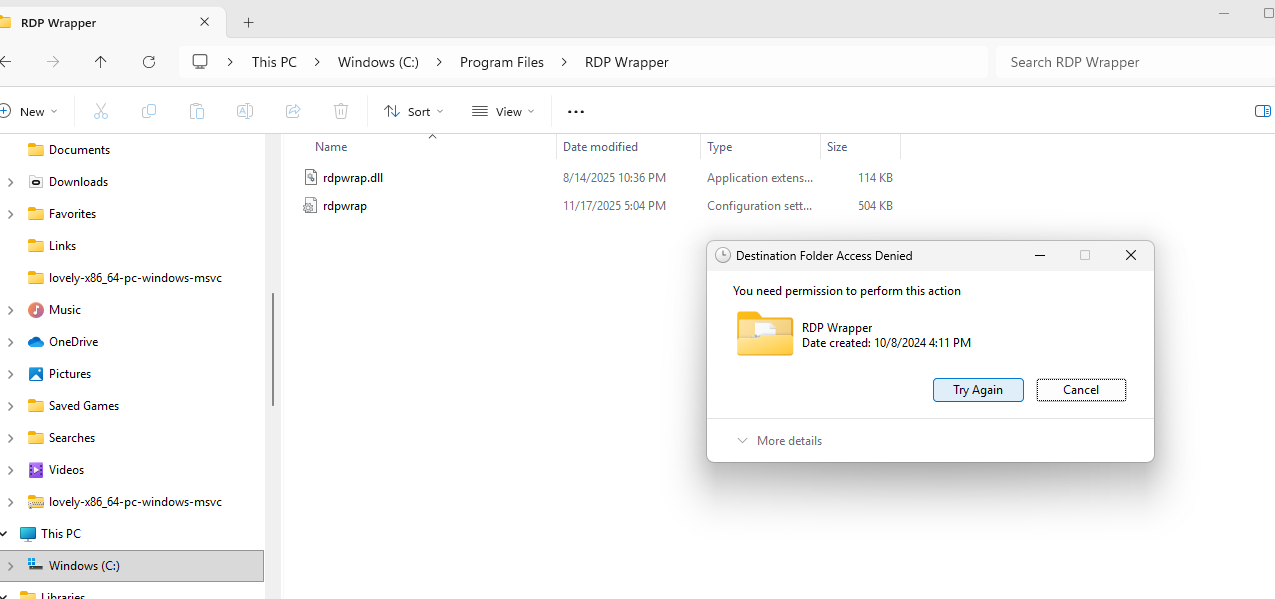Click the rdpwrap configuration file icon
This screenshot has width=1275, height=599.
(x=310, y=206)
